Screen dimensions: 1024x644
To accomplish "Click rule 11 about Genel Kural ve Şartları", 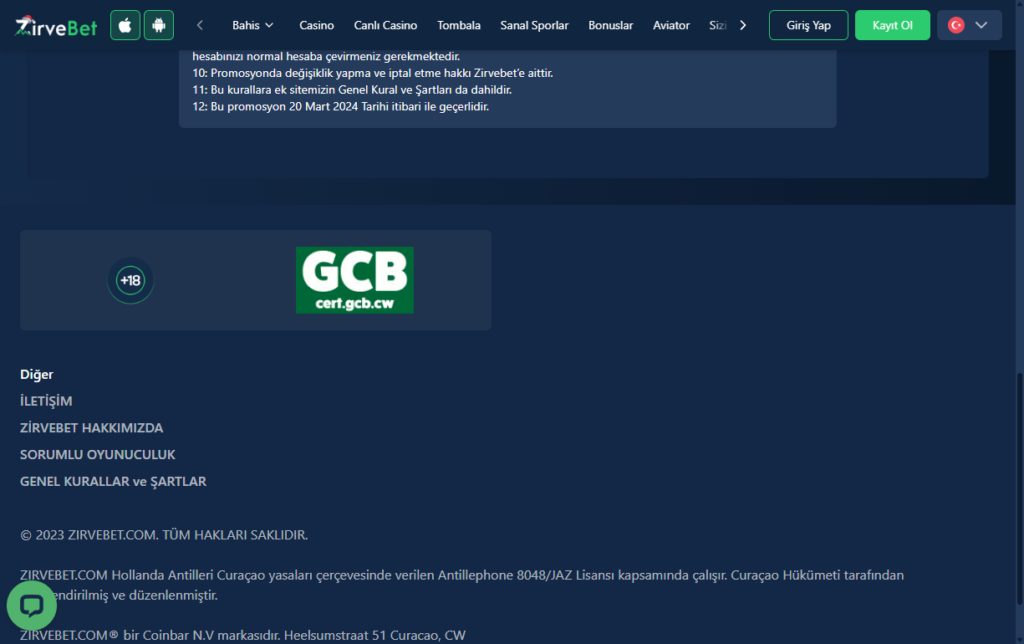I will 352,90.
